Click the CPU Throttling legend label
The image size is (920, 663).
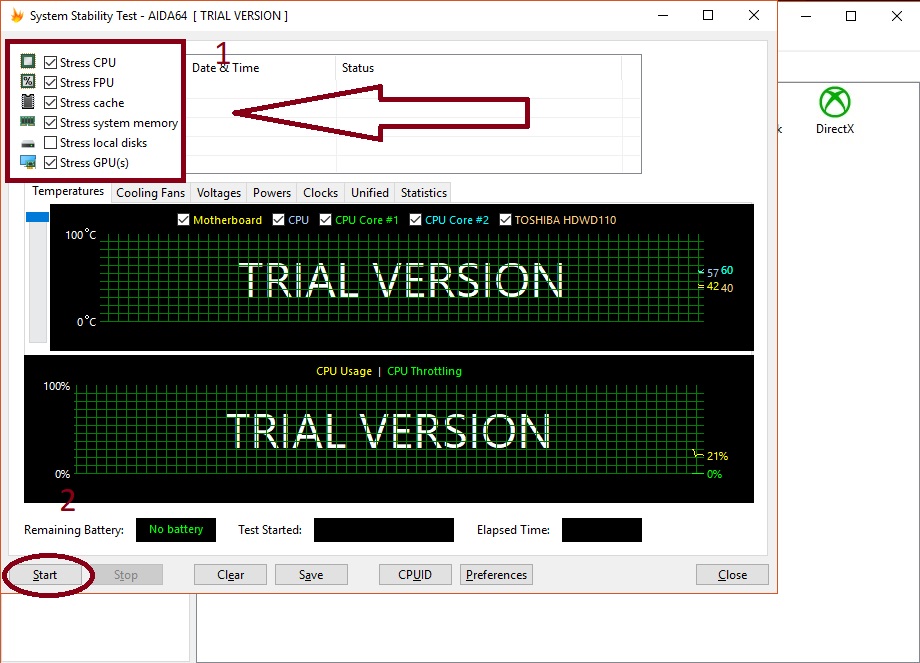[x=424, y=371]
